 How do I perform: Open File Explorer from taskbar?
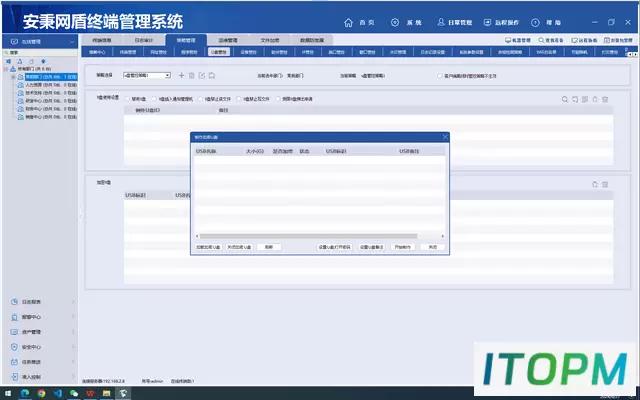(107, 393)
